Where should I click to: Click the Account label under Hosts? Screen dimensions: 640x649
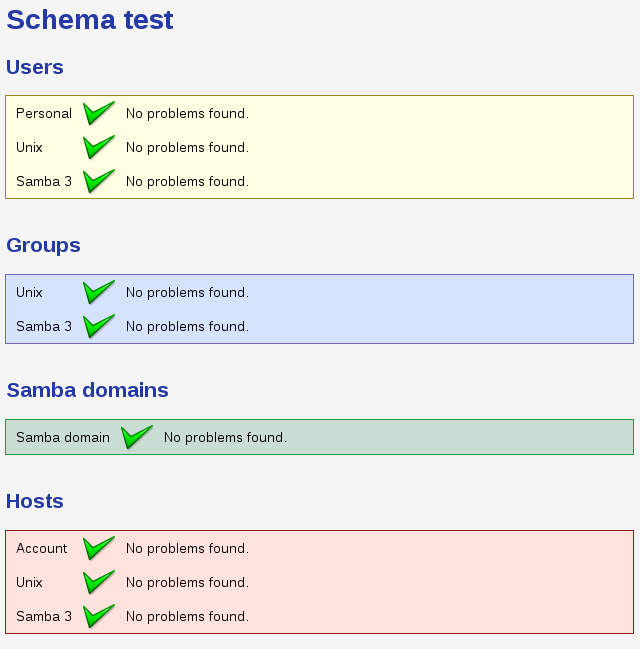pyautogui.click(x=42, y=549)
